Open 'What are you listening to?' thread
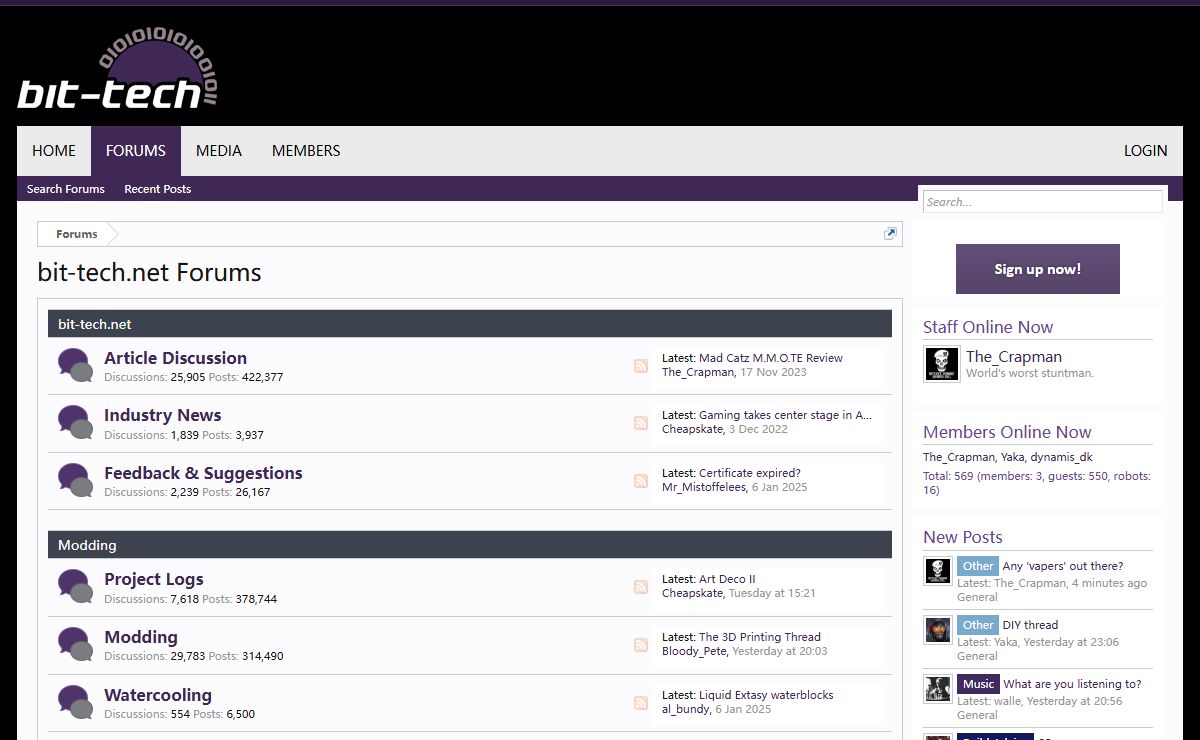 [x=1072, y=684]
